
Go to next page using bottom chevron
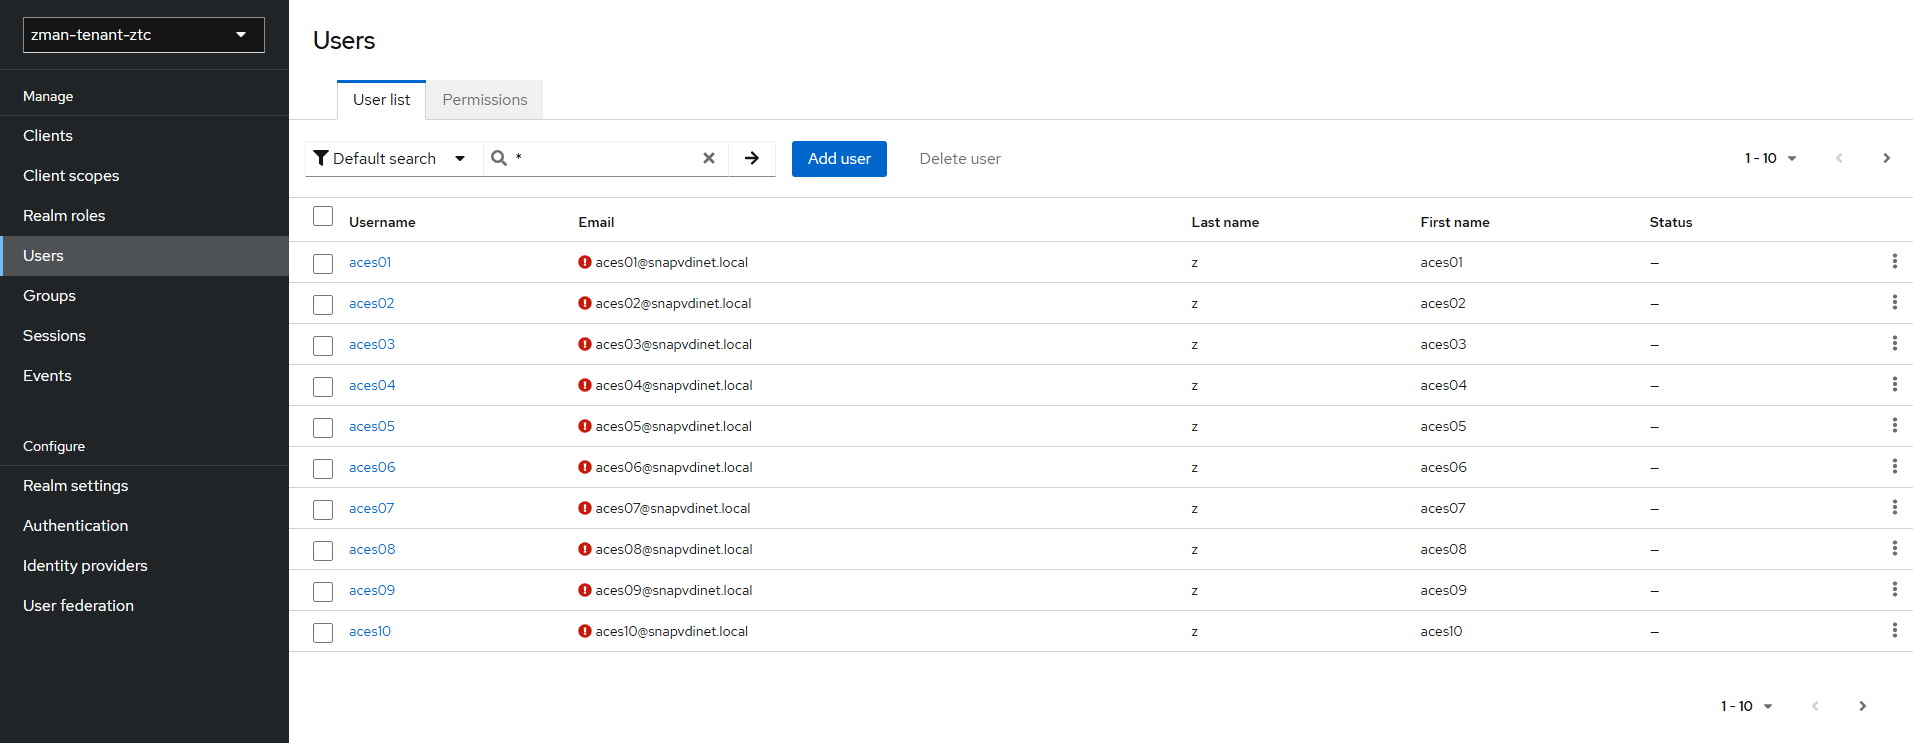coord(1862,706)
